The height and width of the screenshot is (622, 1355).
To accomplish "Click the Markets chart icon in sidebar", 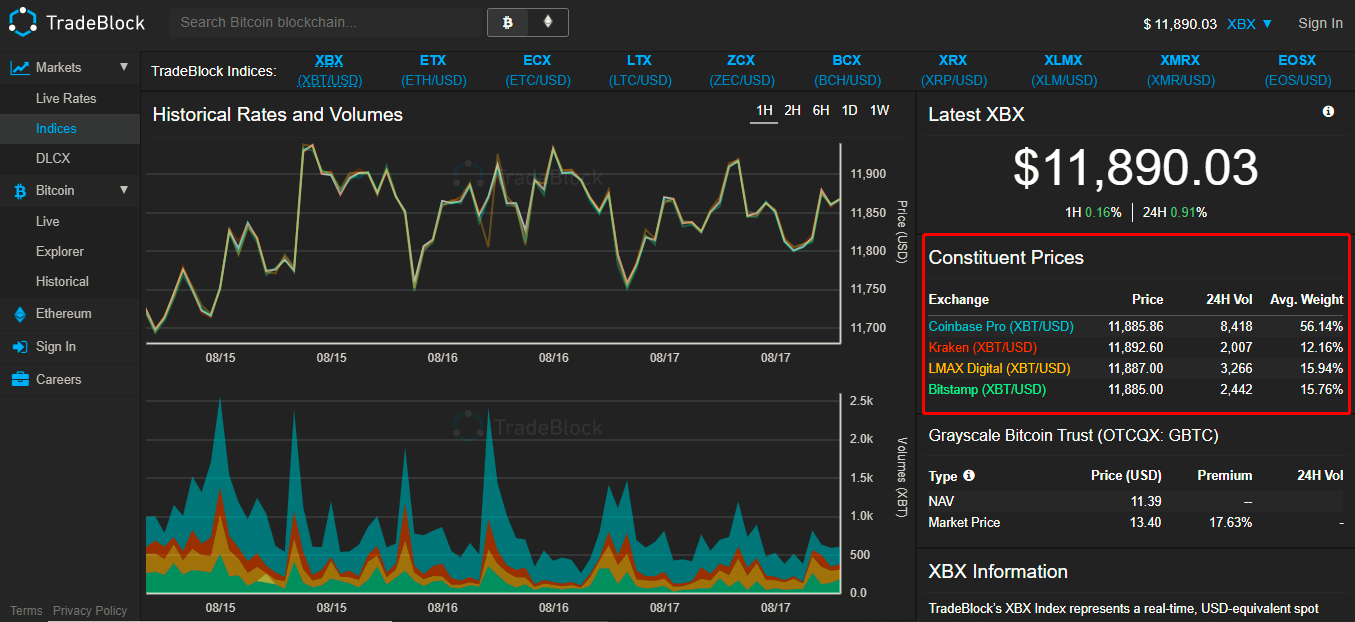I will (19, 68).
